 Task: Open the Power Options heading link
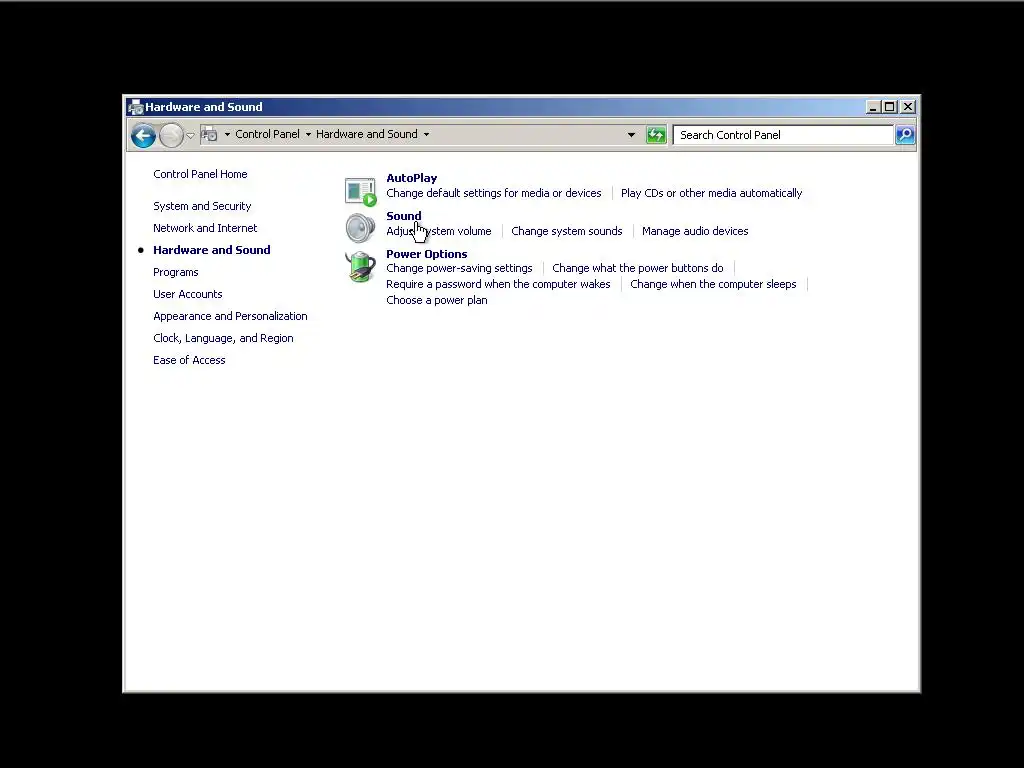click(426, 254)
